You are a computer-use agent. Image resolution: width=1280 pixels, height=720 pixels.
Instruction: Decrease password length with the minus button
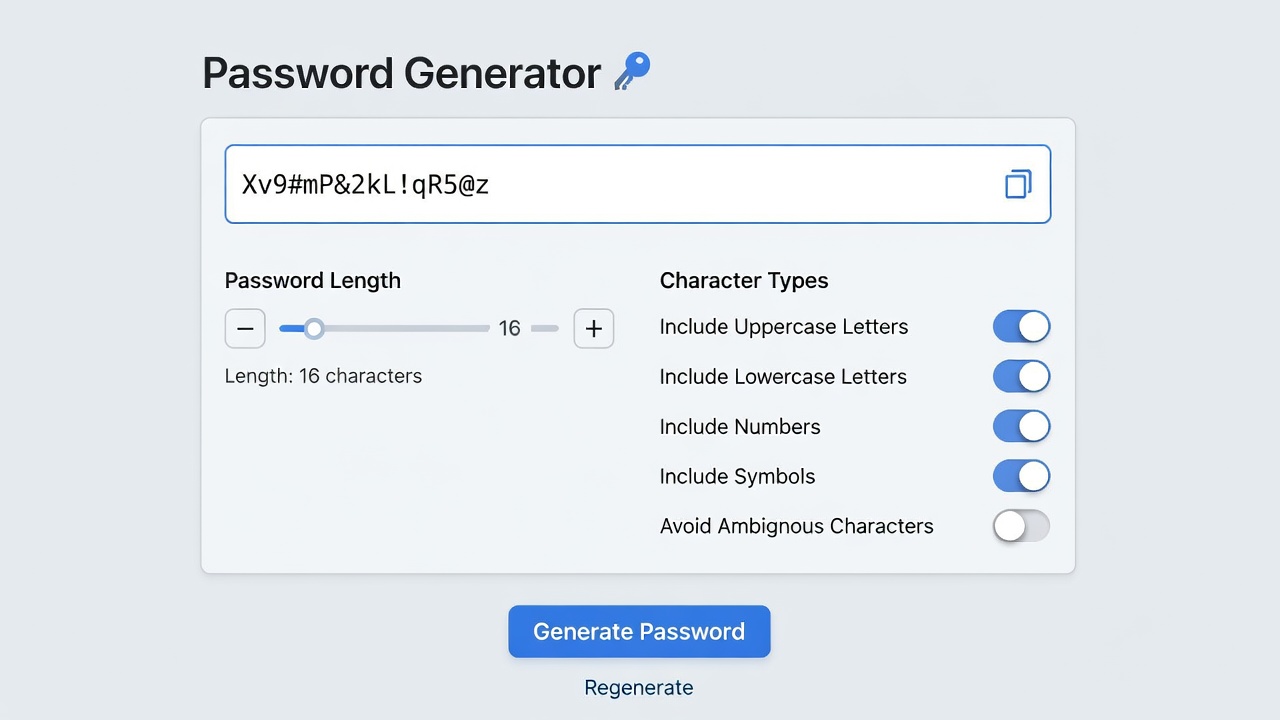pyautogui.click(x=245, y=328)
